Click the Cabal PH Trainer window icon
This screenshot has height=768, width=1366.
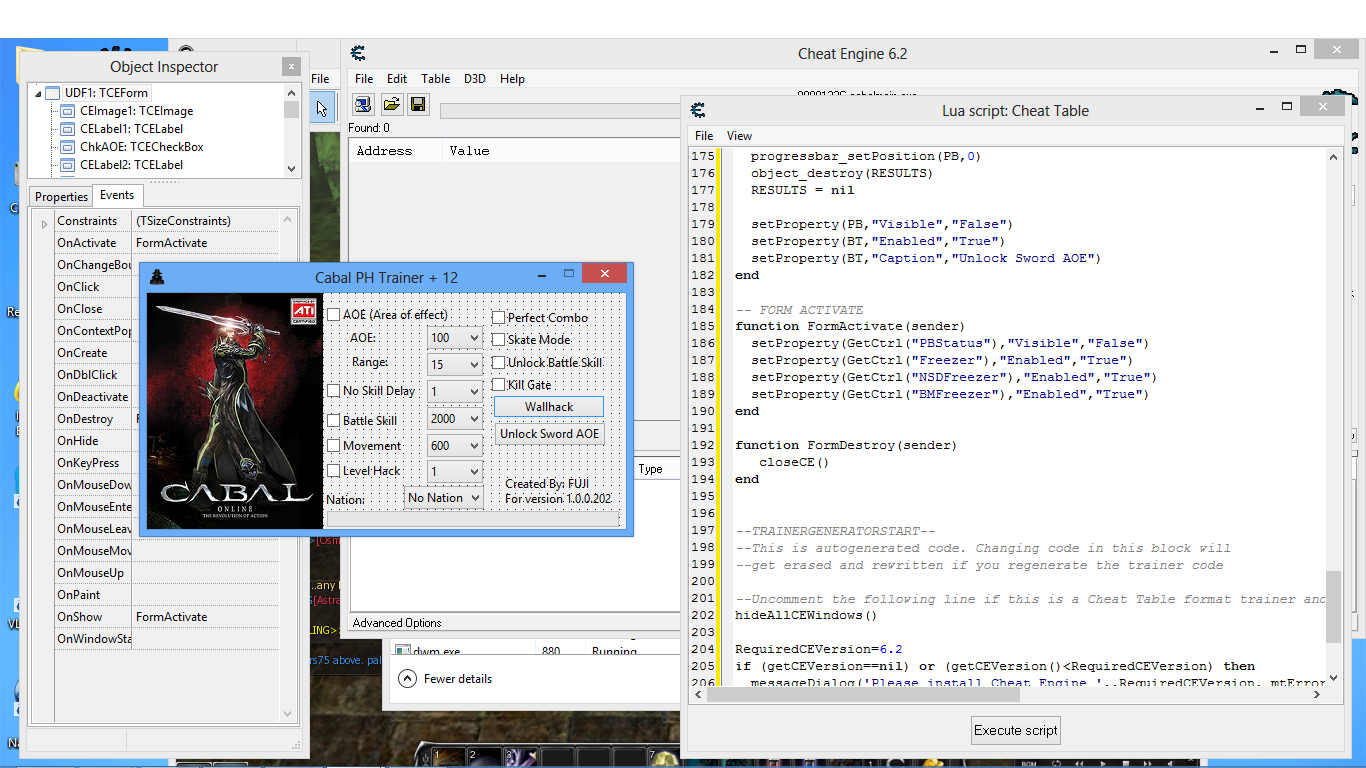(156, 277)
